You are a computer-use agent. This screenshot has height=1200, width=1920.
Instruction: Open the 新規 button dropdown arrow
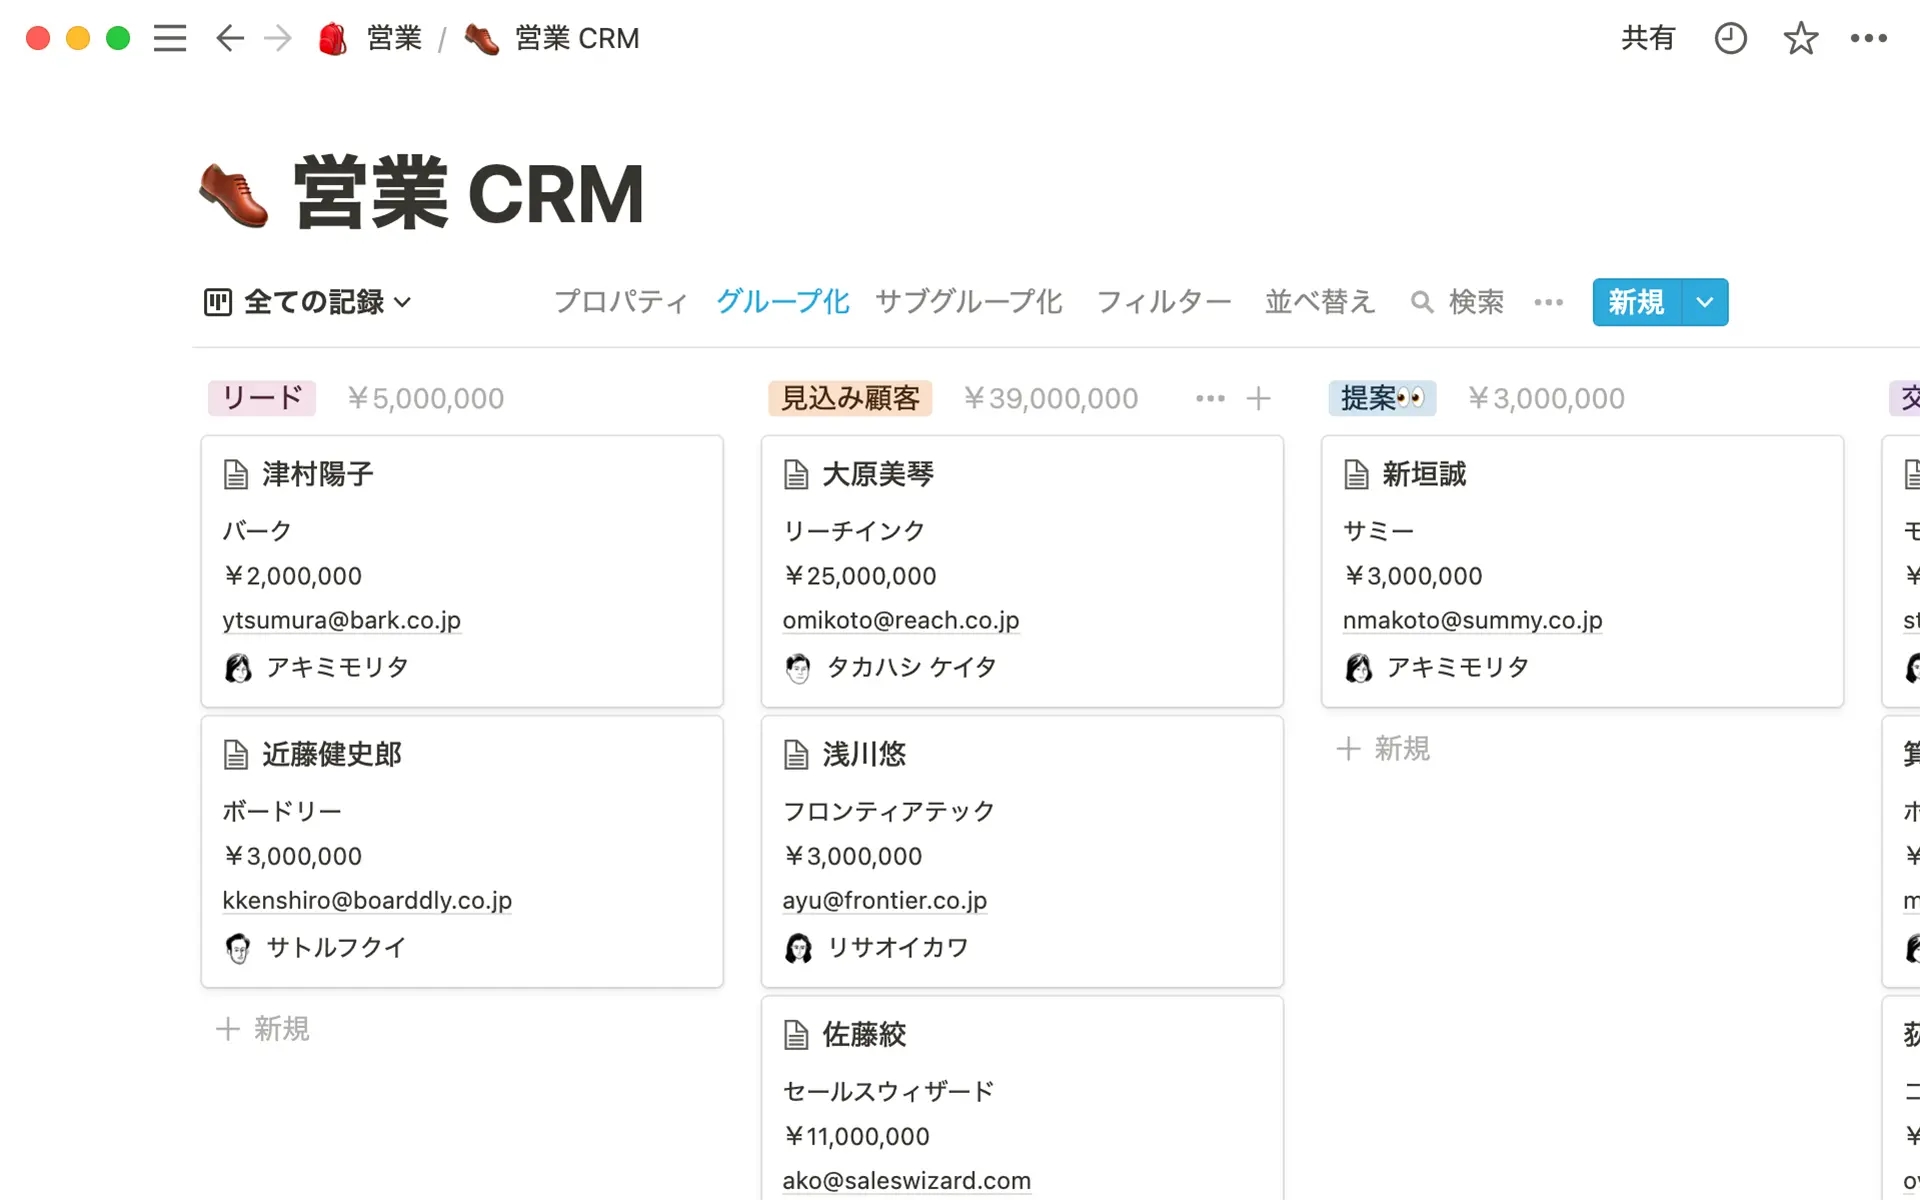click(1704, 302)
